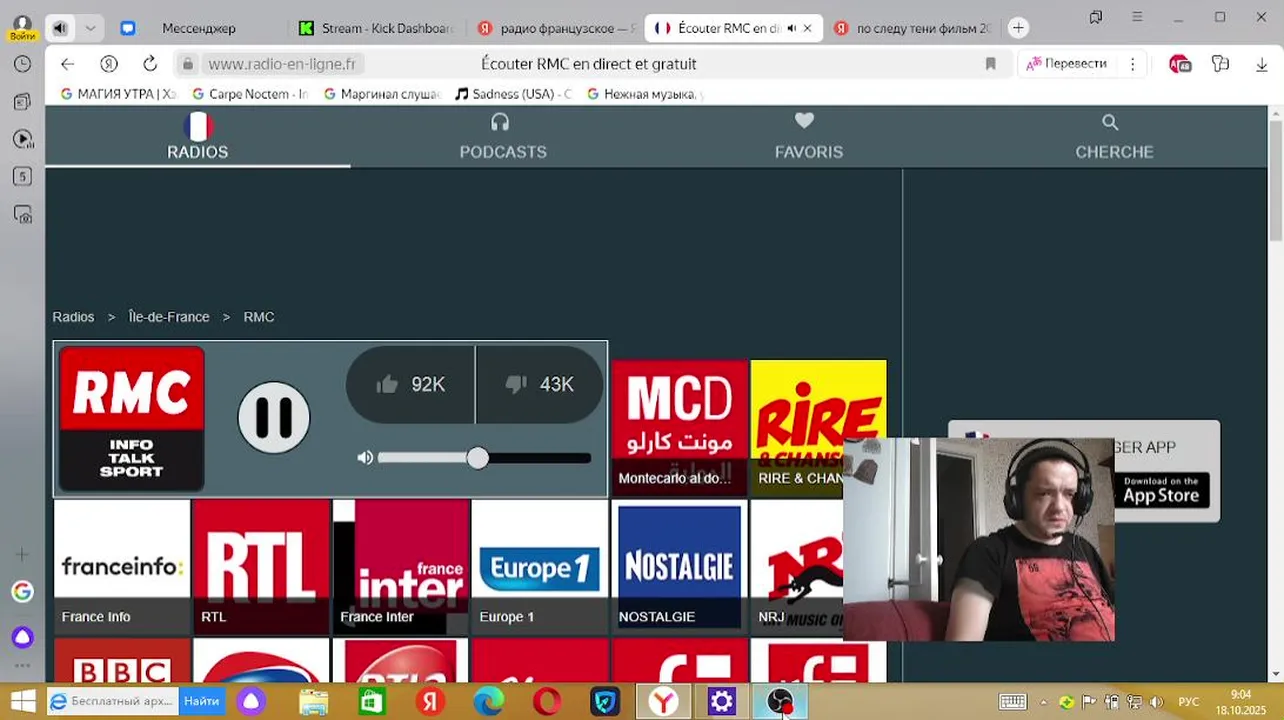Go back with the browser back arrow
The image size is (1284, 720).
(x=67, y=64)
